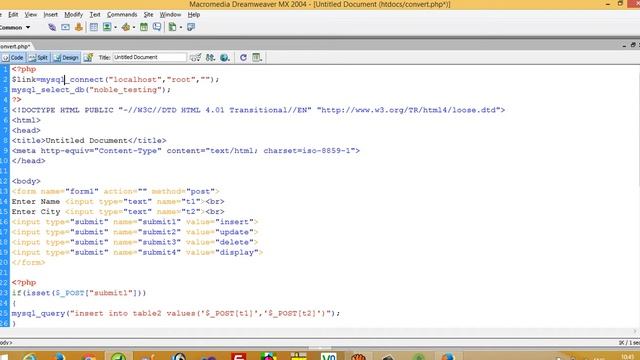
Task: Refresh the Design view
Action: (243, 58)
